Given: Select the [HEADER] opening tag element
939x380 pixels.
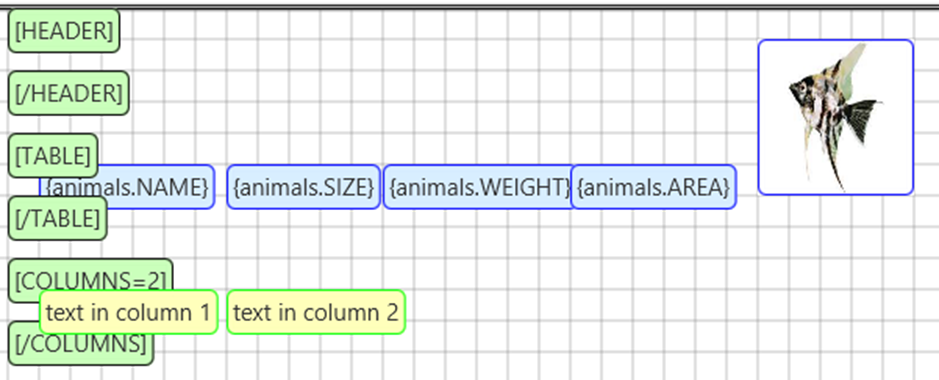Looking at the screenshot, I should (x=63, y=31).
